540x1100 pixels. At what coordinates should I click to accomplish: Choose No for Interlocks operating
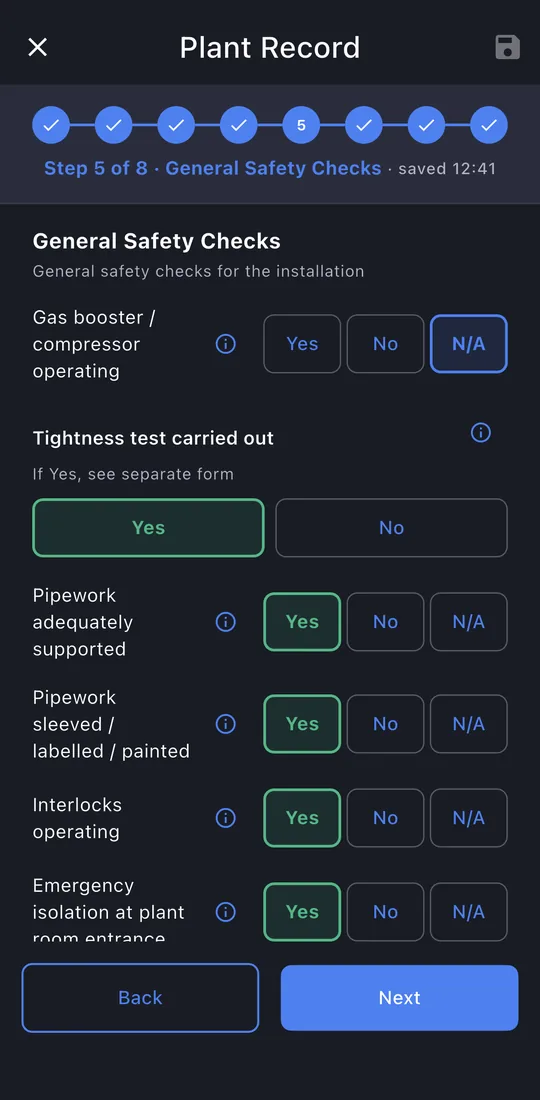[x=385, y=818]
